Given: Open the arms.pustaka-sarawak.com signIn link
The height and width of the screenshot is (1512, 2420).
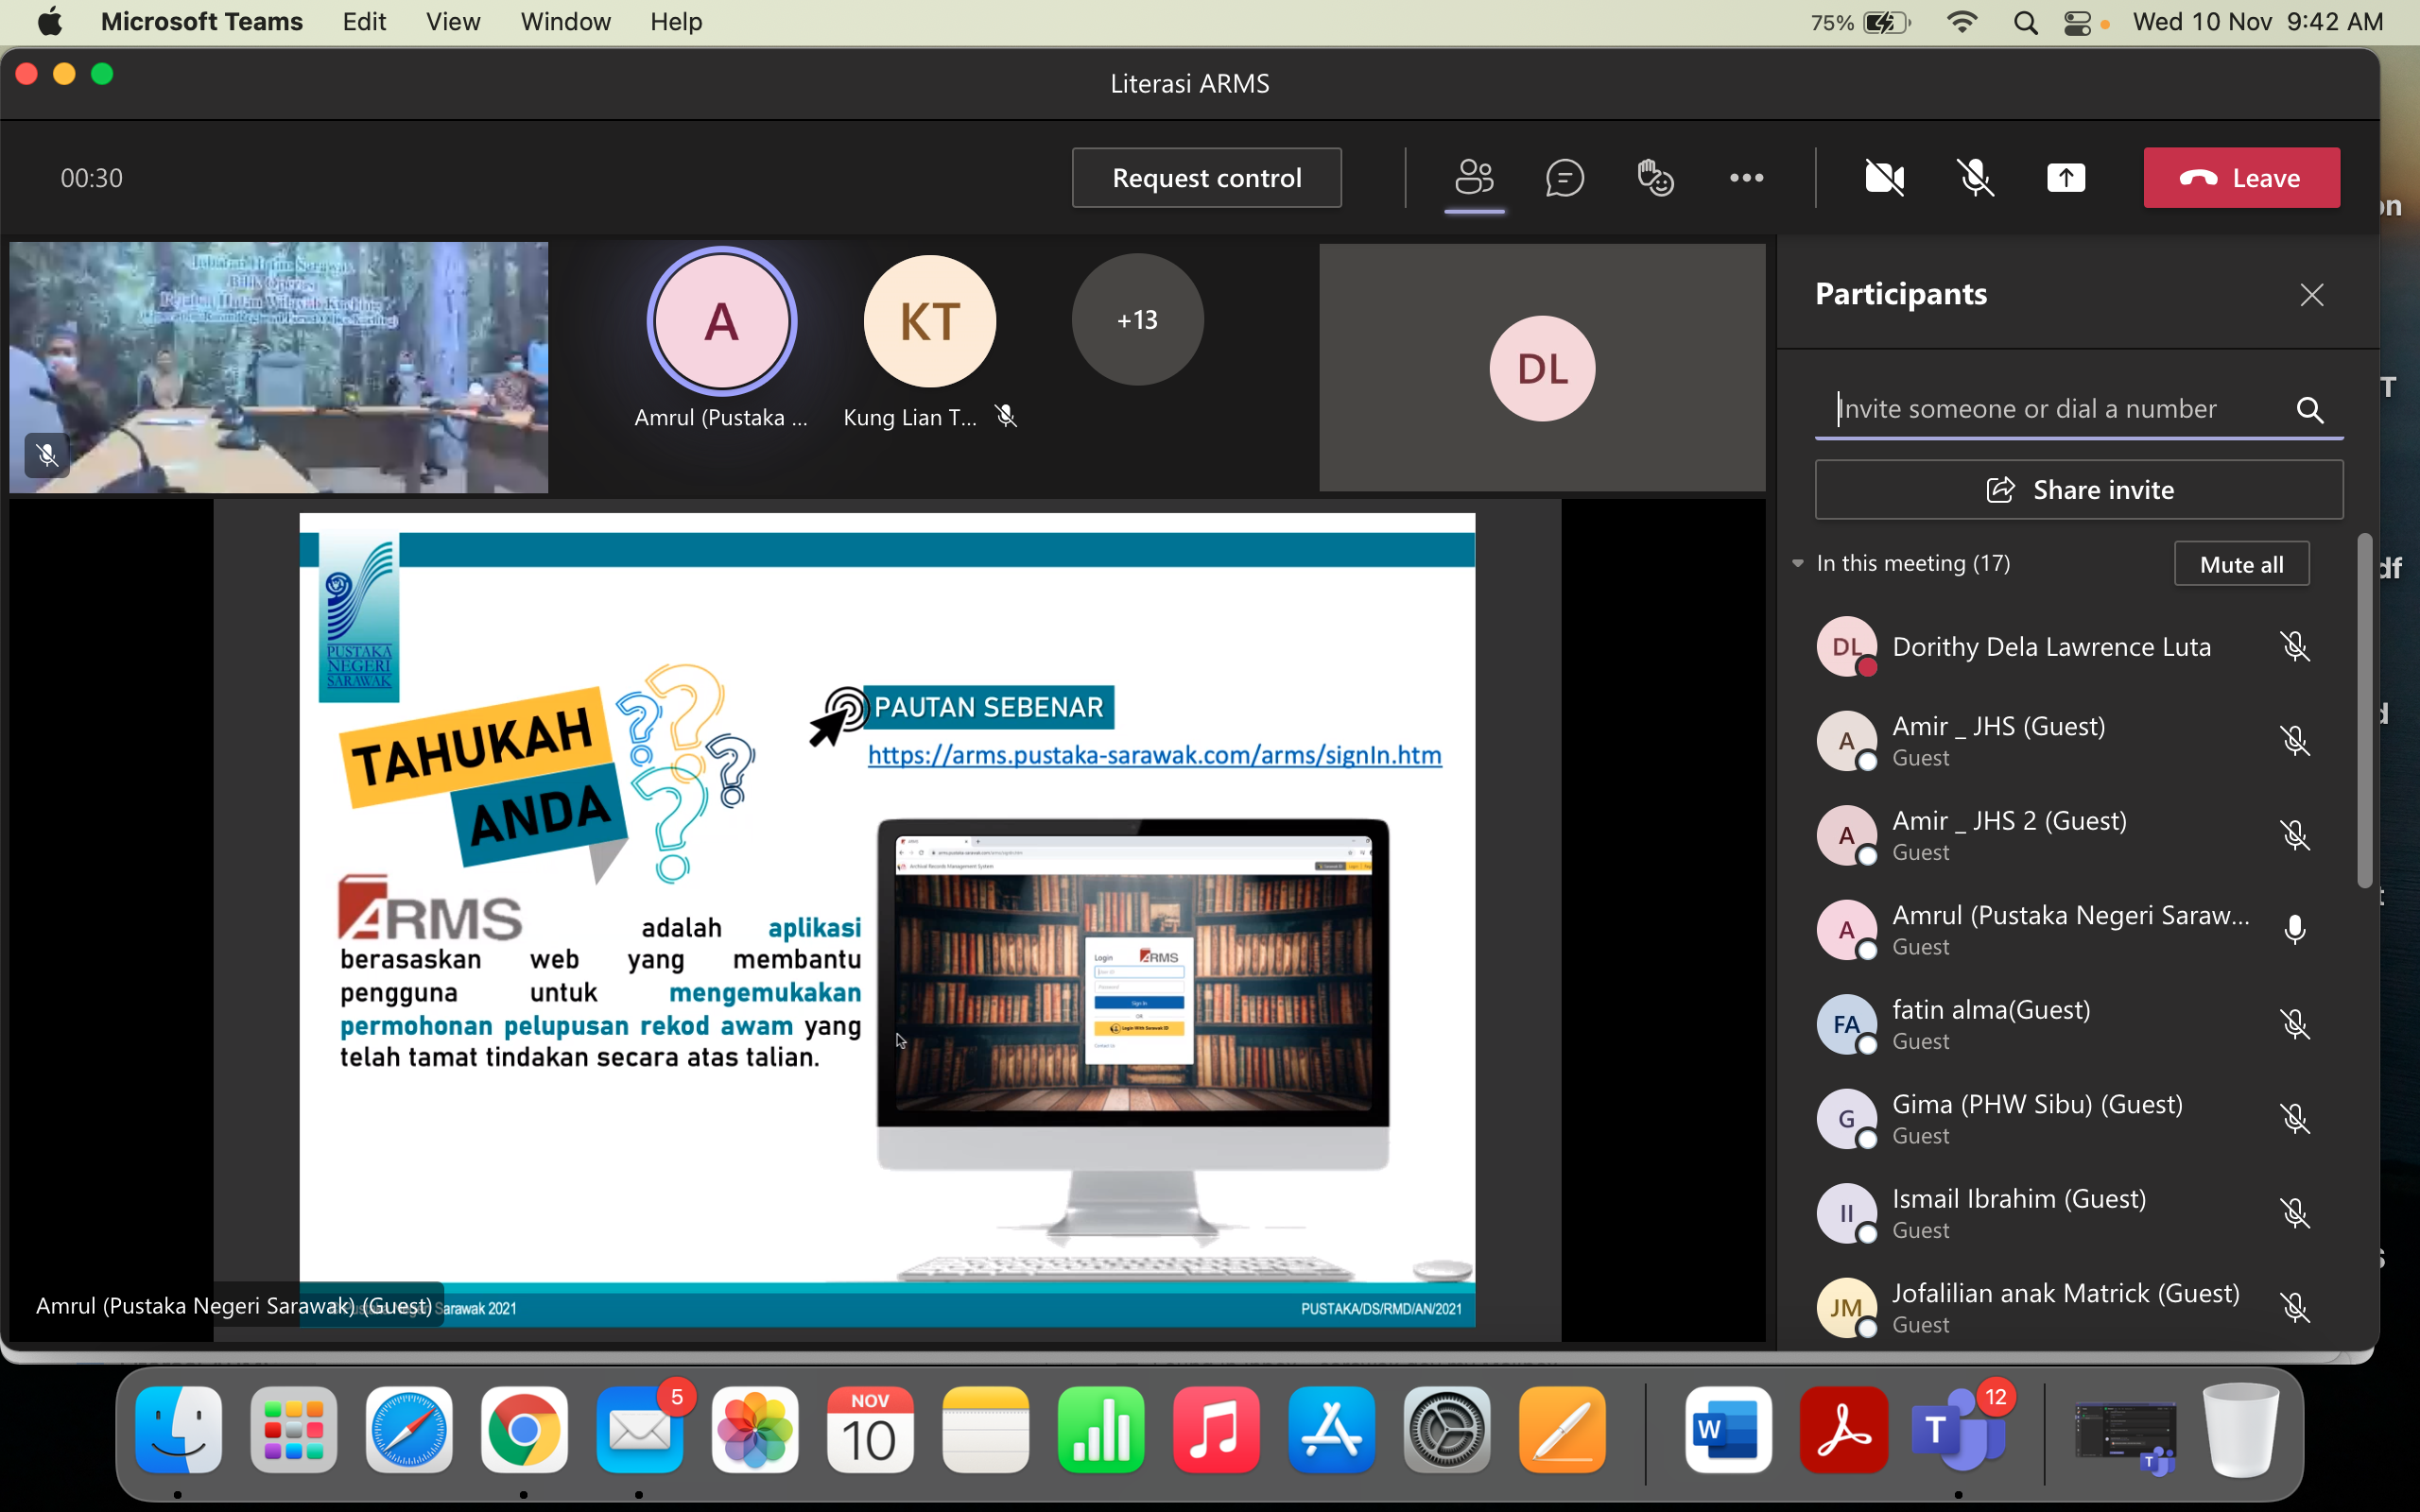Looking at the screenshot, I should [1154, 755].
